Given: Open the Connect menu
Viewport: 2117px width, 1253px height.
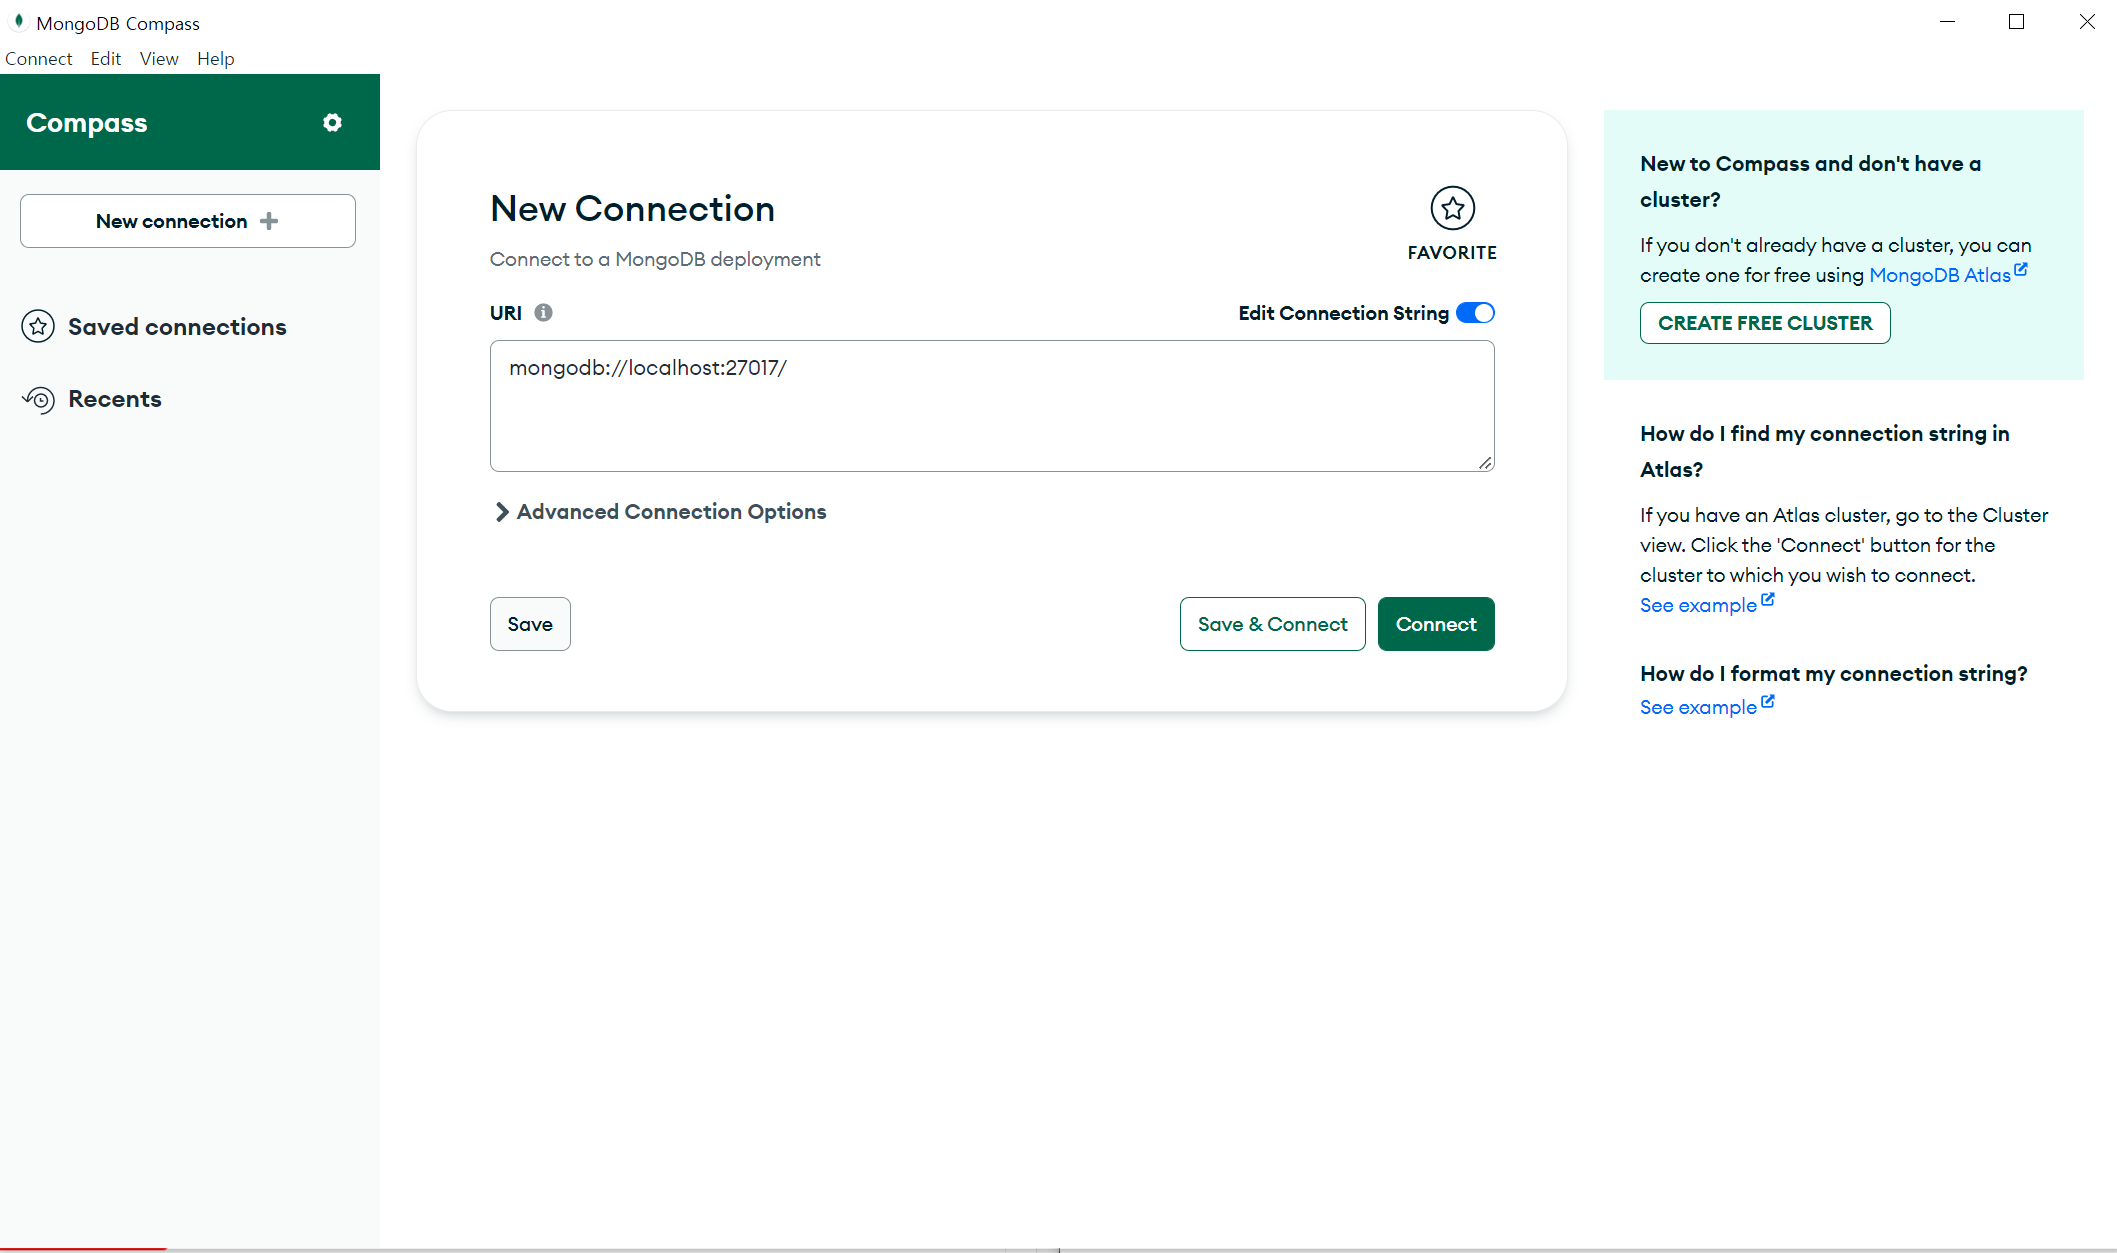Looking at the screenshot, I should pos(38,59).
